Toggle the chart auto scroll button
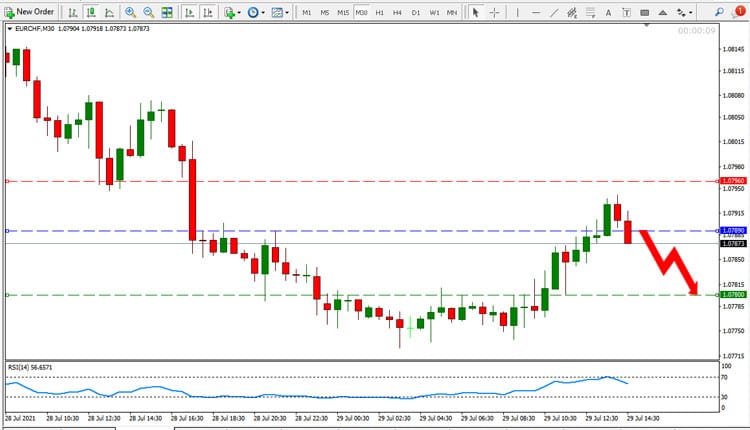Viewport: 750px width, 430px height. (190, 12)
